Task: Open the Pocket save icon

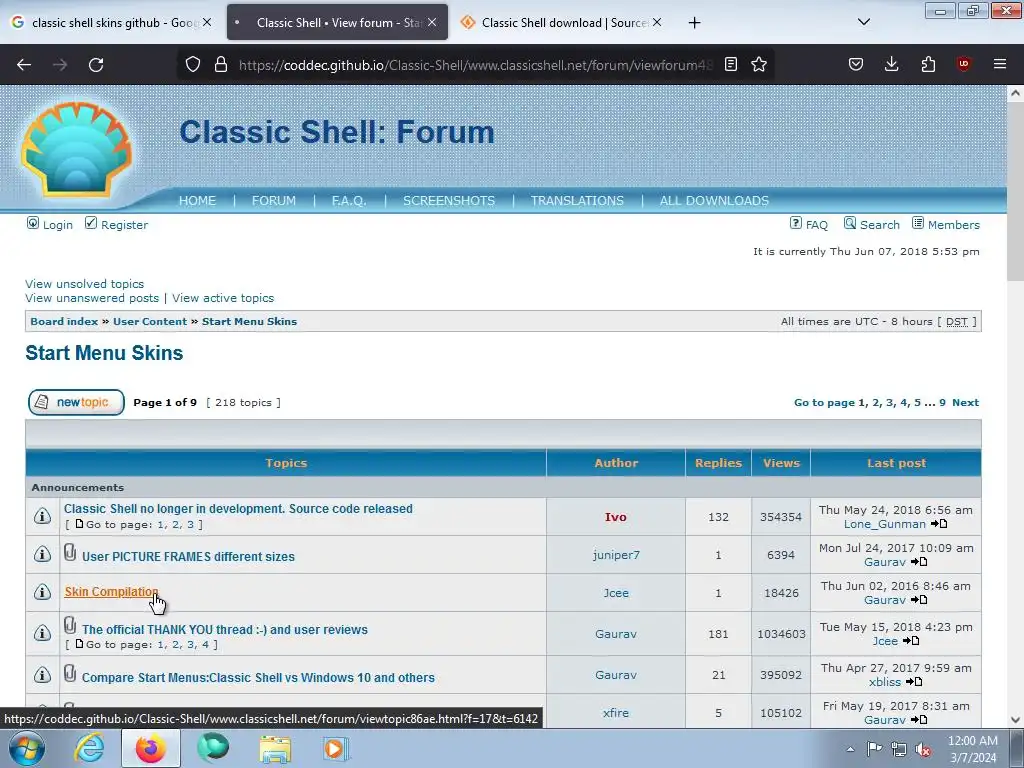Action: (x=856, y=64)
